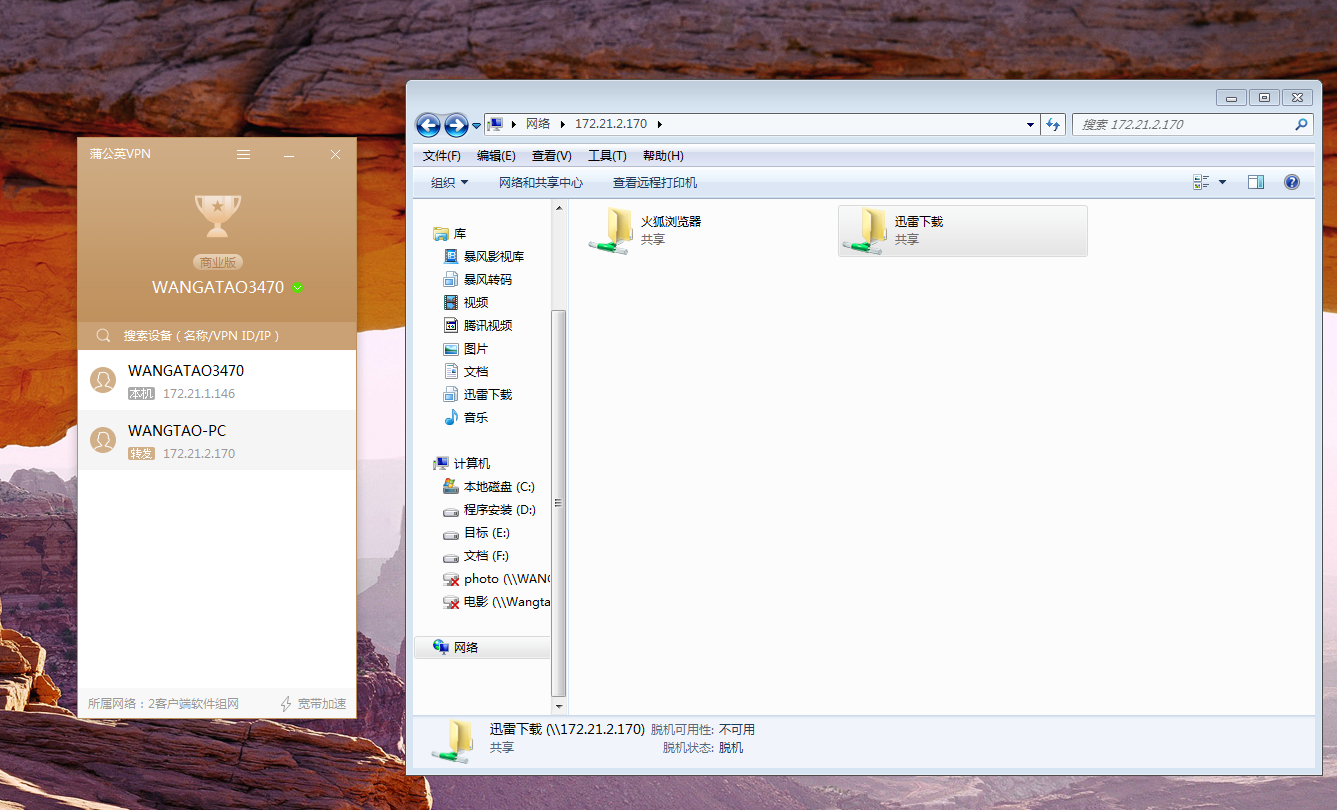The width and height of the screenshot is (1337, 810).
Task: Select WANGTAO-PC device row 172.21.2.170
Action: pyautogui.click(x=217, y=440)
